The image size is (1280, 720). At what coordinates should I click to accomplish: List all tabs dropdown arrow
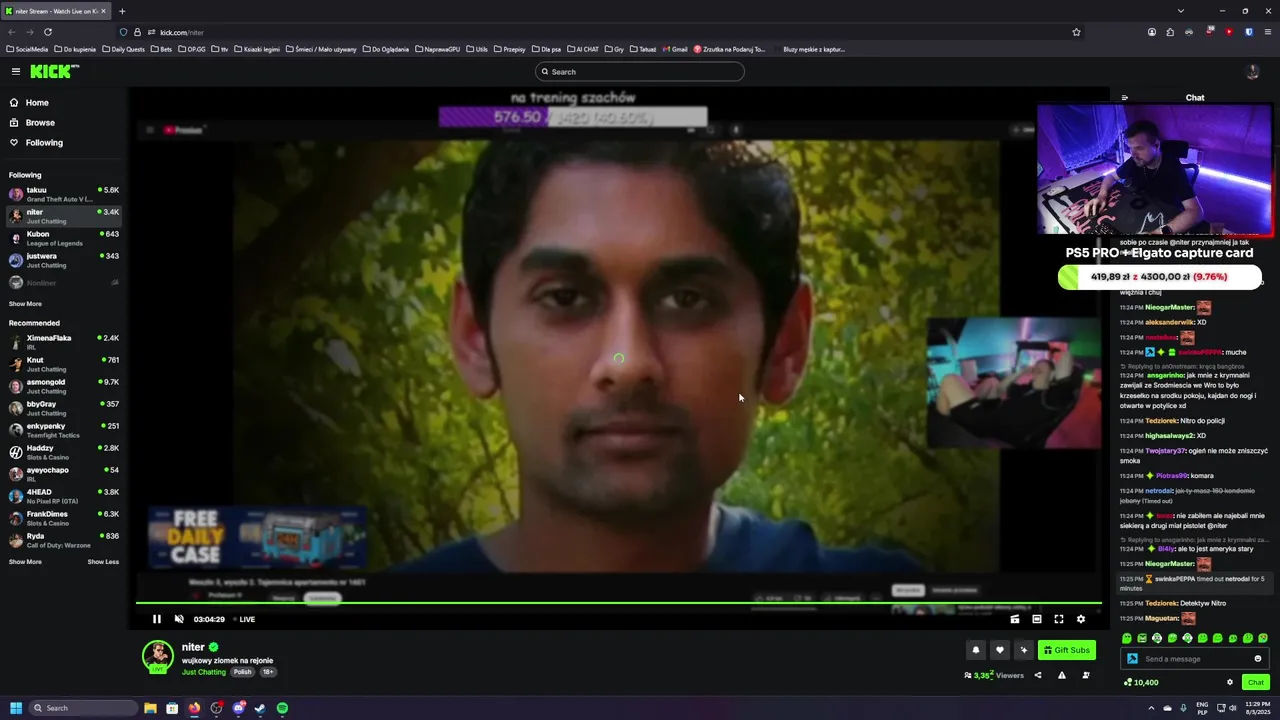(1181, 11)
